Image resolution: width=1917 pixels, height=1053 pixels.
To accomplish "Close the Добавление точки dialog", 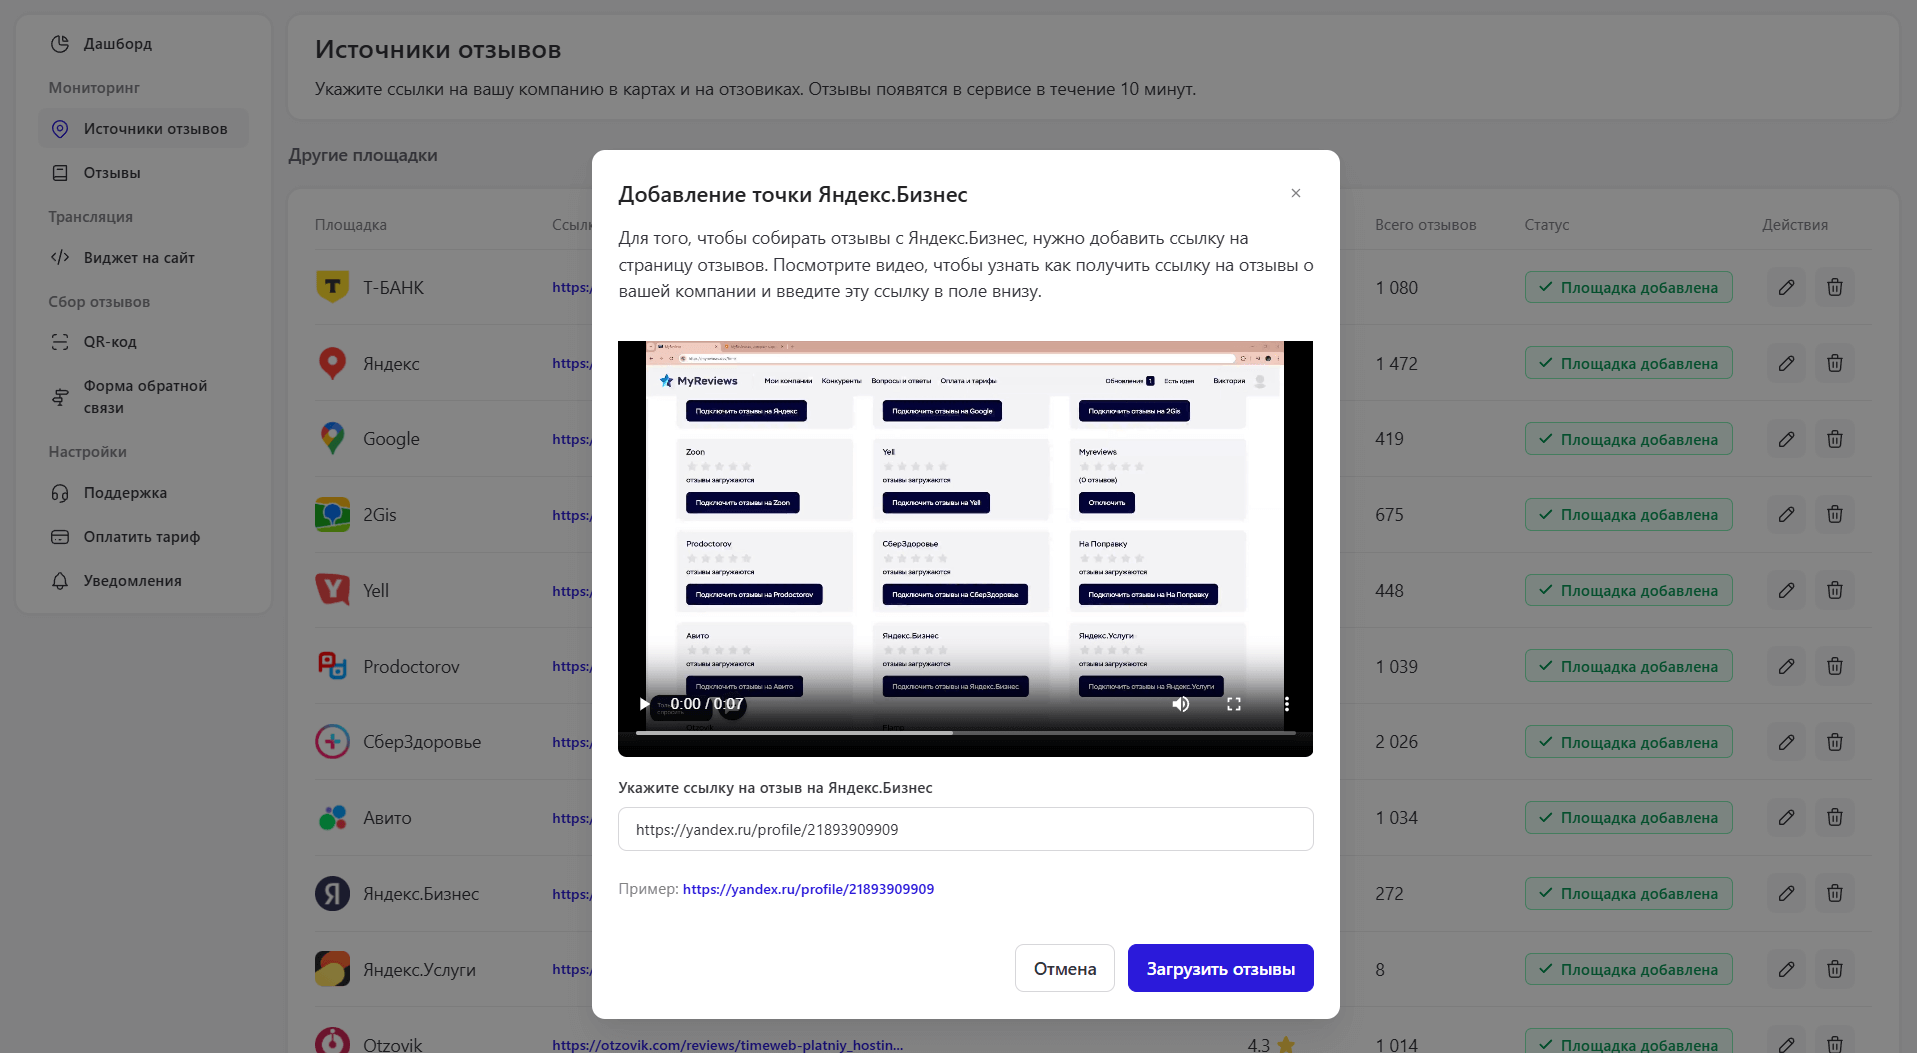I will pyautogui.click(x=1295, y=193).
